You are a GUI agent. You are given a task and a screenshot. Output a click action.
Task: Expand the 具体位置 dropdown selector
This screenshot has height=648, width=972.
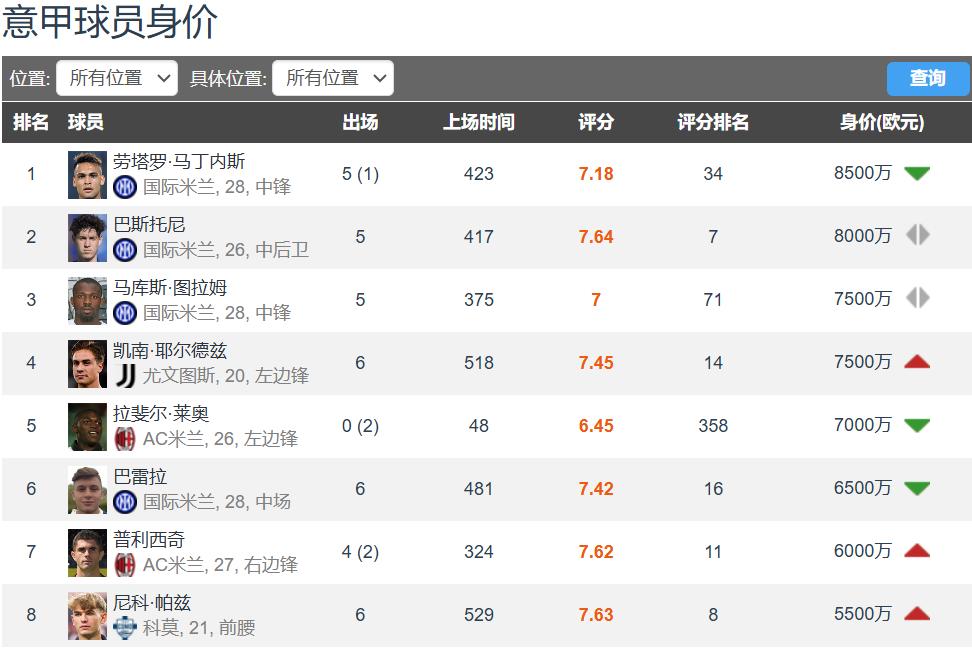333,78
